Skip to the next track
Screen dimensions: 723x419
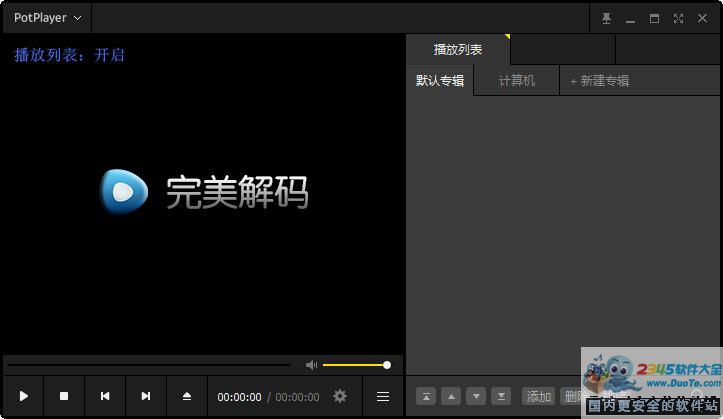146,396
